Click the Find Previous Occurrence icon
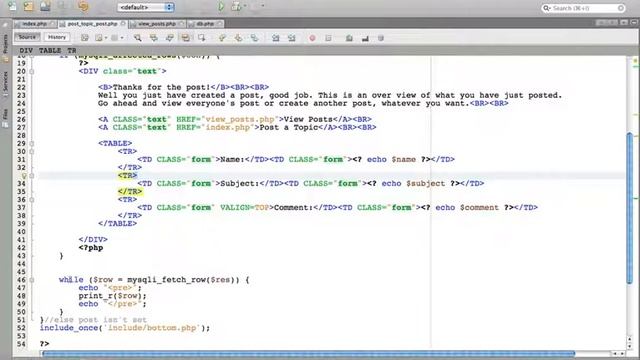The height and width of the screenshot is (360, 640). (154, 38)
